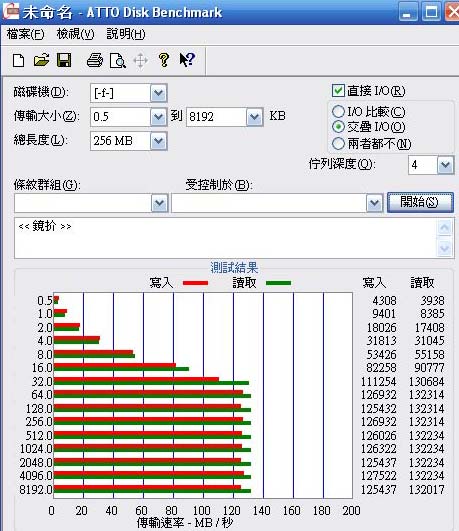Expand the 條紋群組(G) dropdown
Screen dimensions: 459x531
(159, 203)
